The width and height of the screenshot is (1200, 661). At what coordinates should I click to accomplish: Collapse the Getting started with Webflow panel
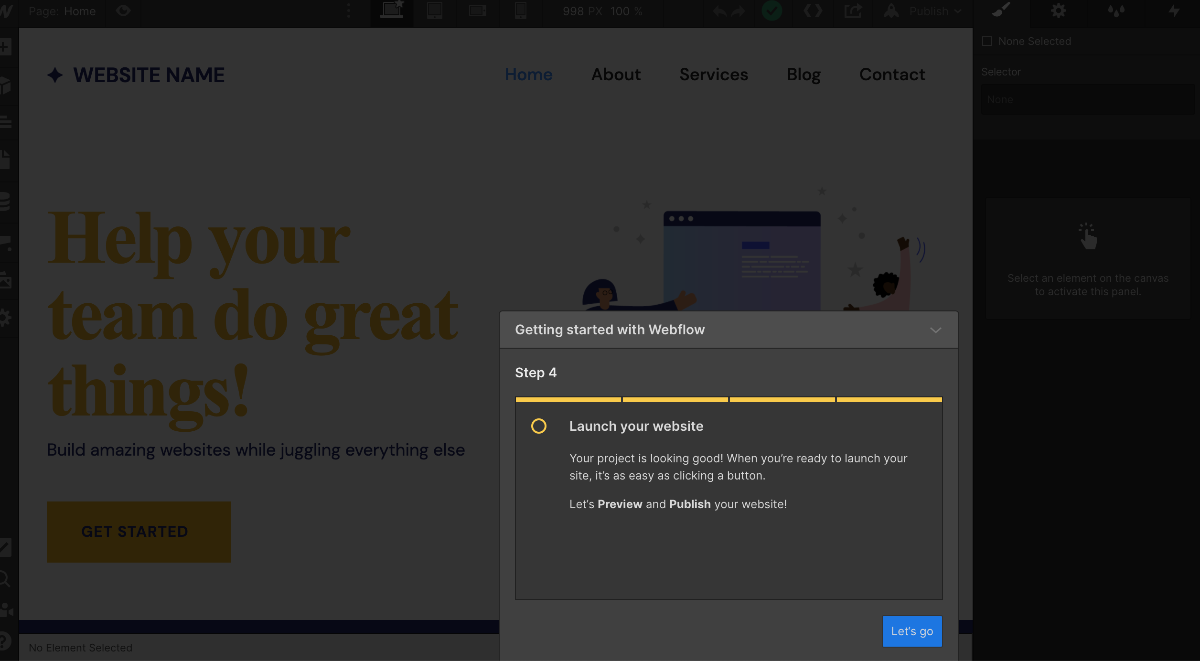click(x=935, y=330)
